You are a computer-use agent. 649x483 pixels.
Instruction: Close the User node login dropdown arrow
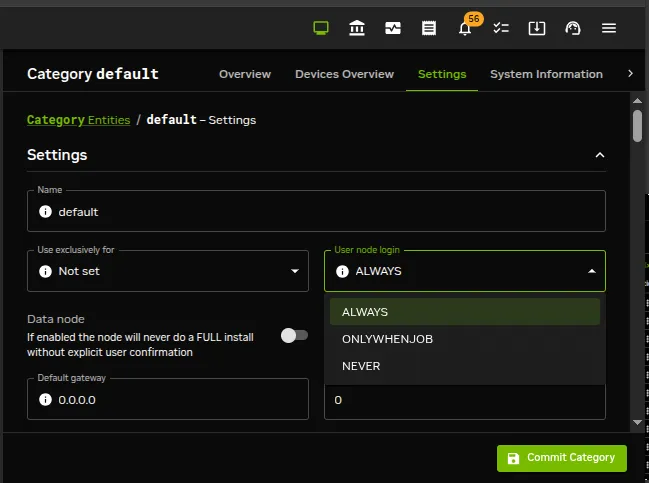click(x=592, y=271)
